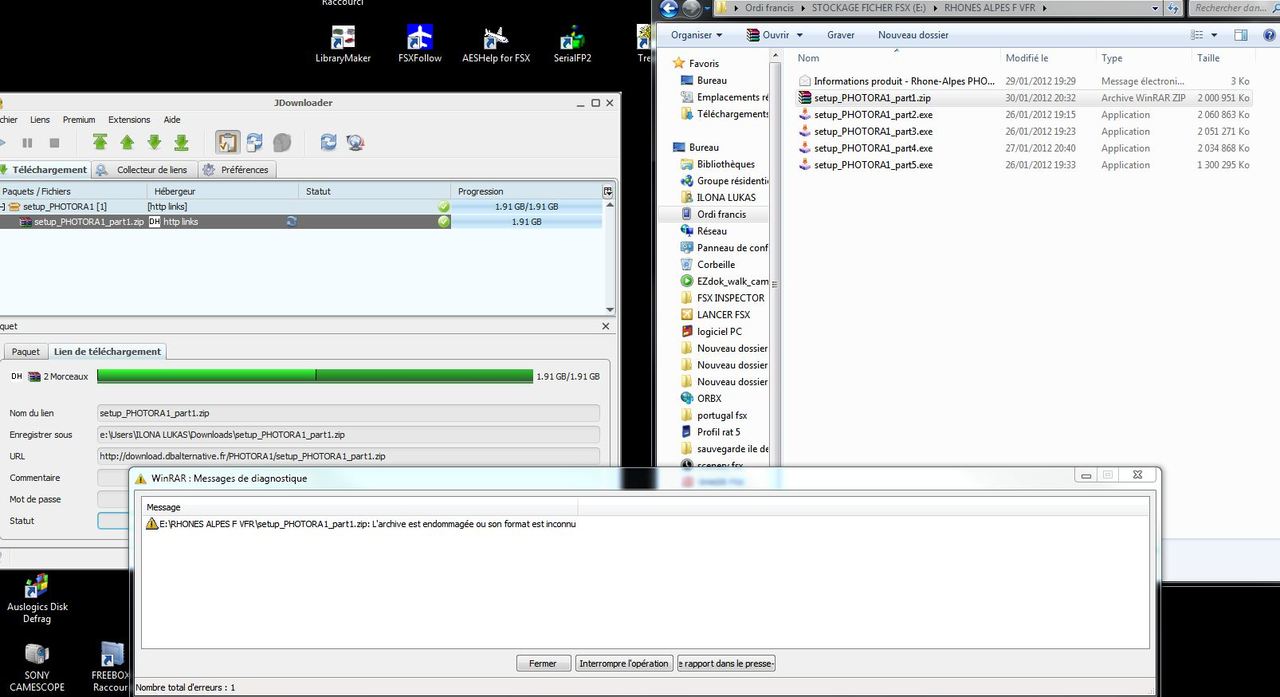The height and width of the screenshot is (697, 1280).
Task: Change view with the Explorer view icon
Action: coord(1198,35)
